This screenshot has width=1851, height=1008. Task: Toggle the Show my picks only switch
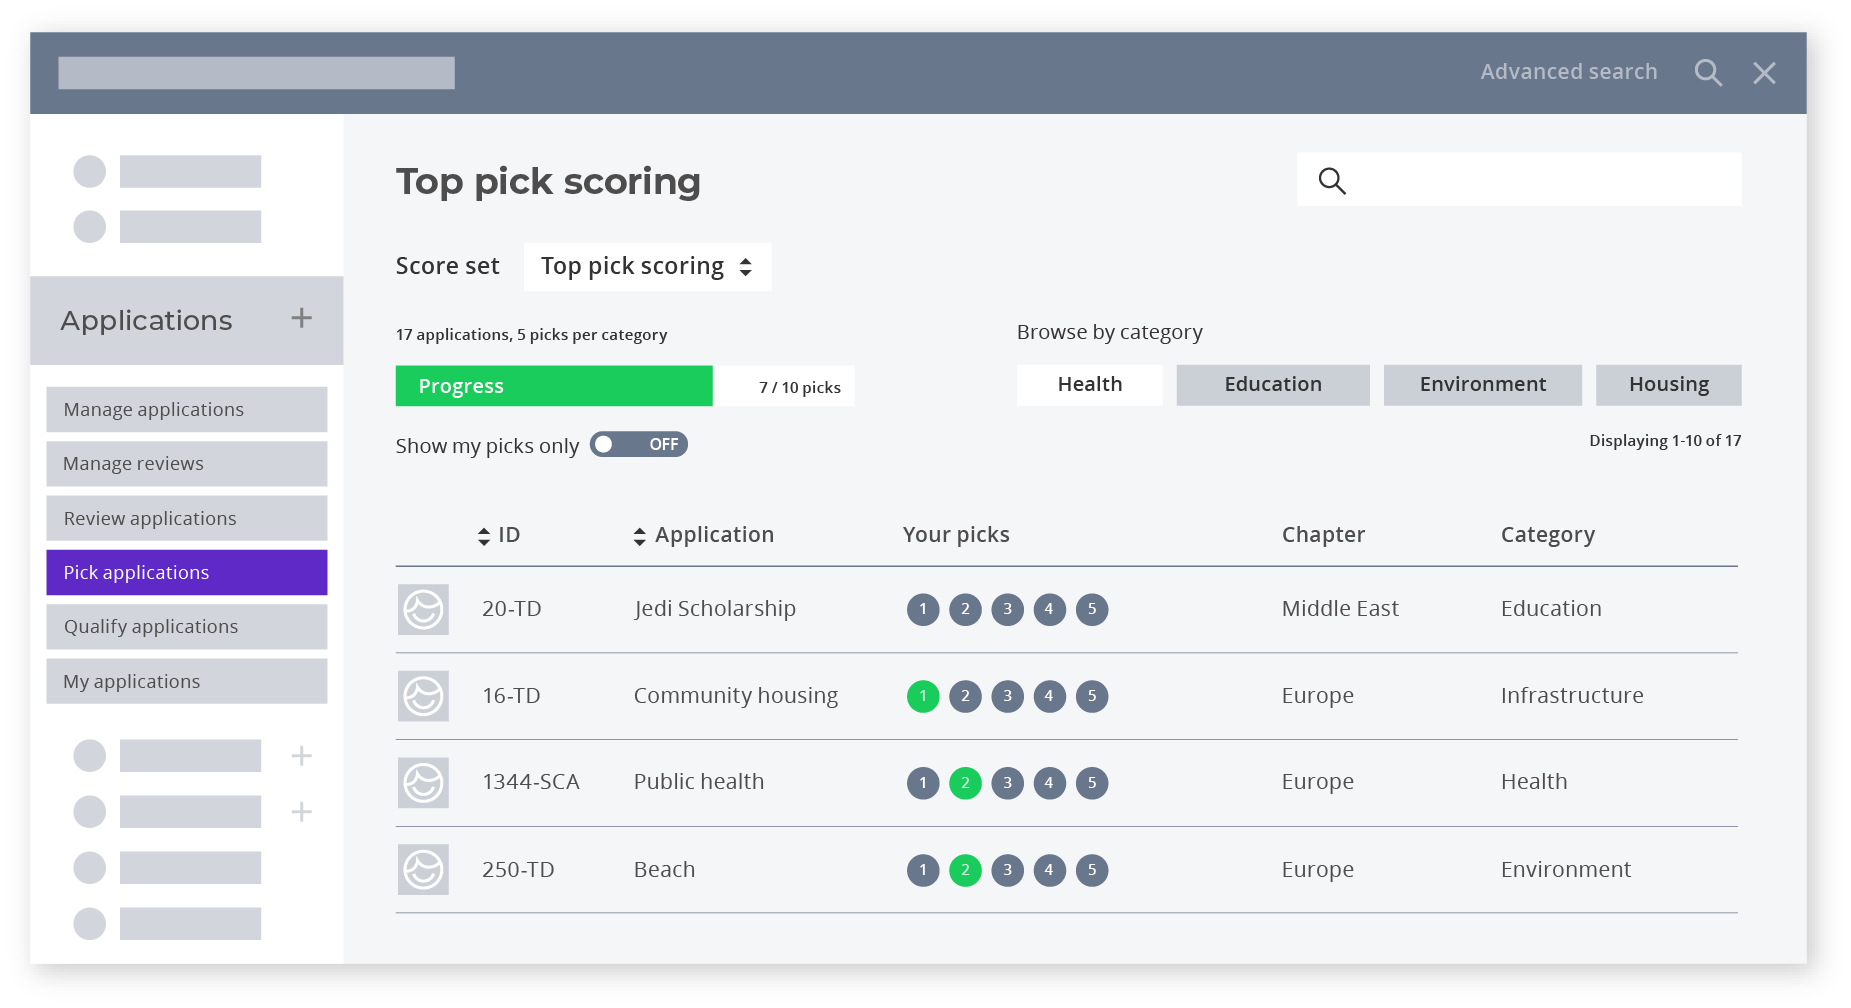click(638, 444)
